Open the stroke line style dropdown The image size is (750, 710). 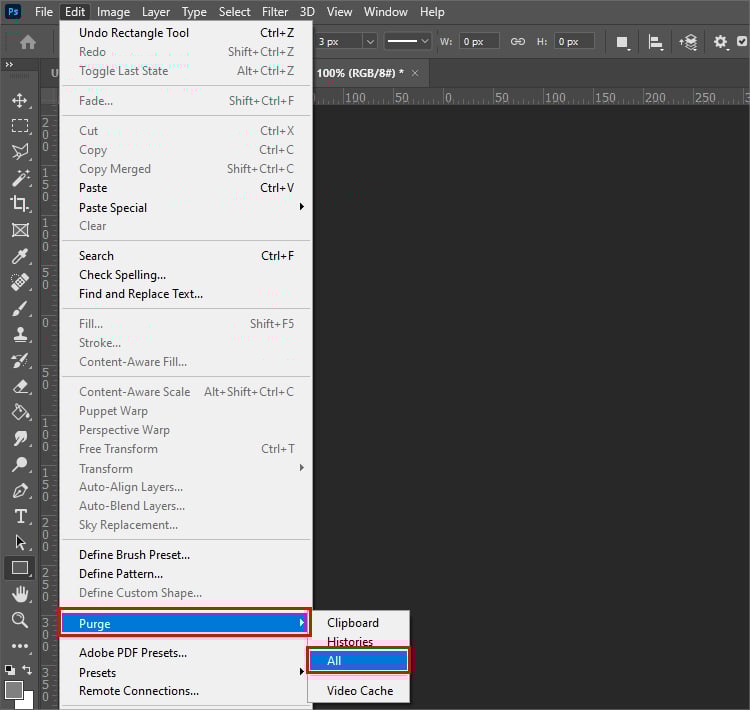407,41
